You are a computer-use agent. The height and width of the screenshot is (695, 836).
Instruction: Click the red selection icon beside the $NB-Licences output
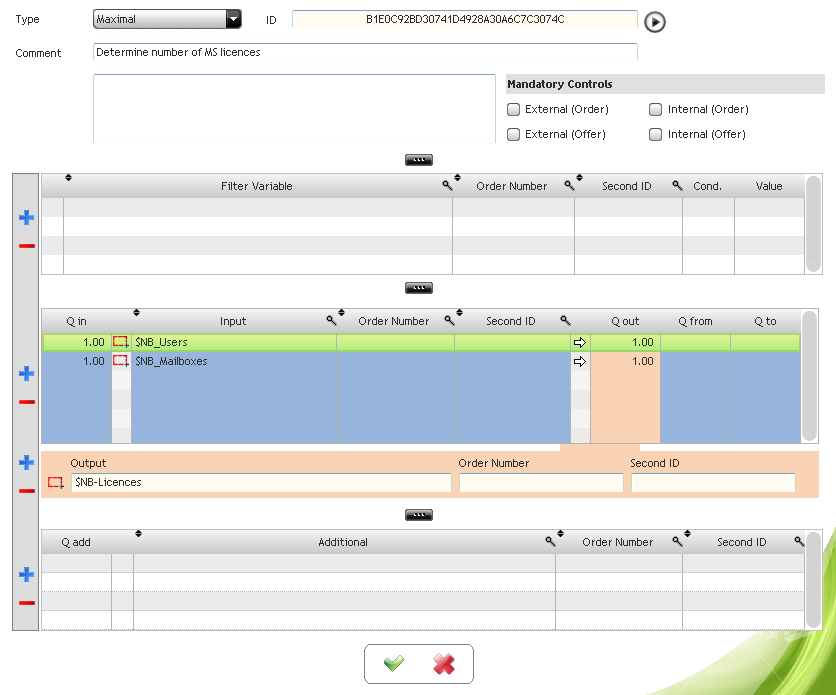click(55, 482)
